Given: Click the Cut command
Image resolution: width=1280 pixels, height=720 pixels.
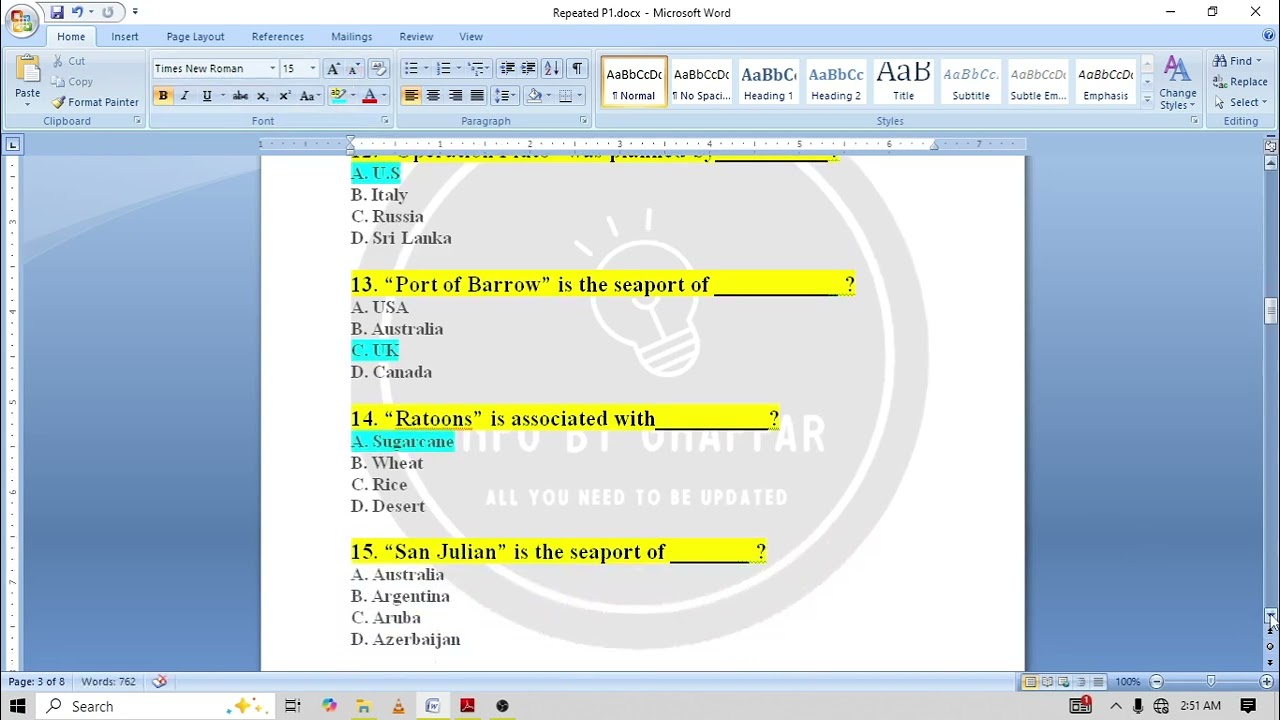Looking at the screenshot, I should point(69,61).
